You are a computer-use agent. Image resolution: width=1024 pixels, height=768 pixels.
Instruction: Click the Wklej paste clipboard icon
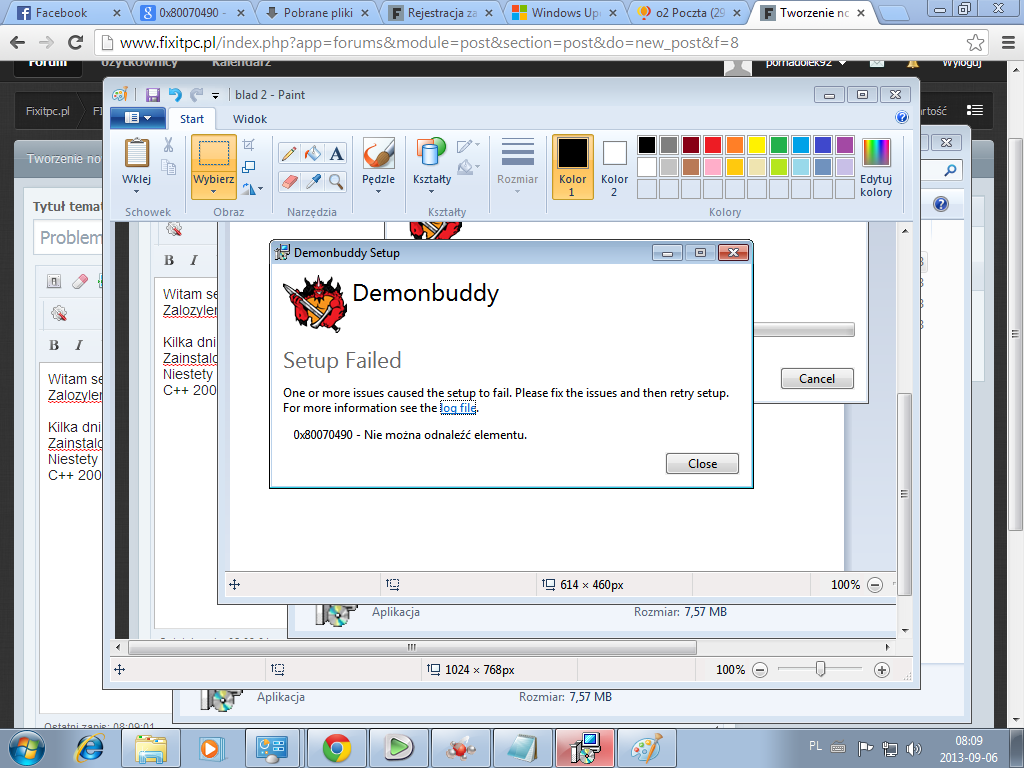point(136,152)
